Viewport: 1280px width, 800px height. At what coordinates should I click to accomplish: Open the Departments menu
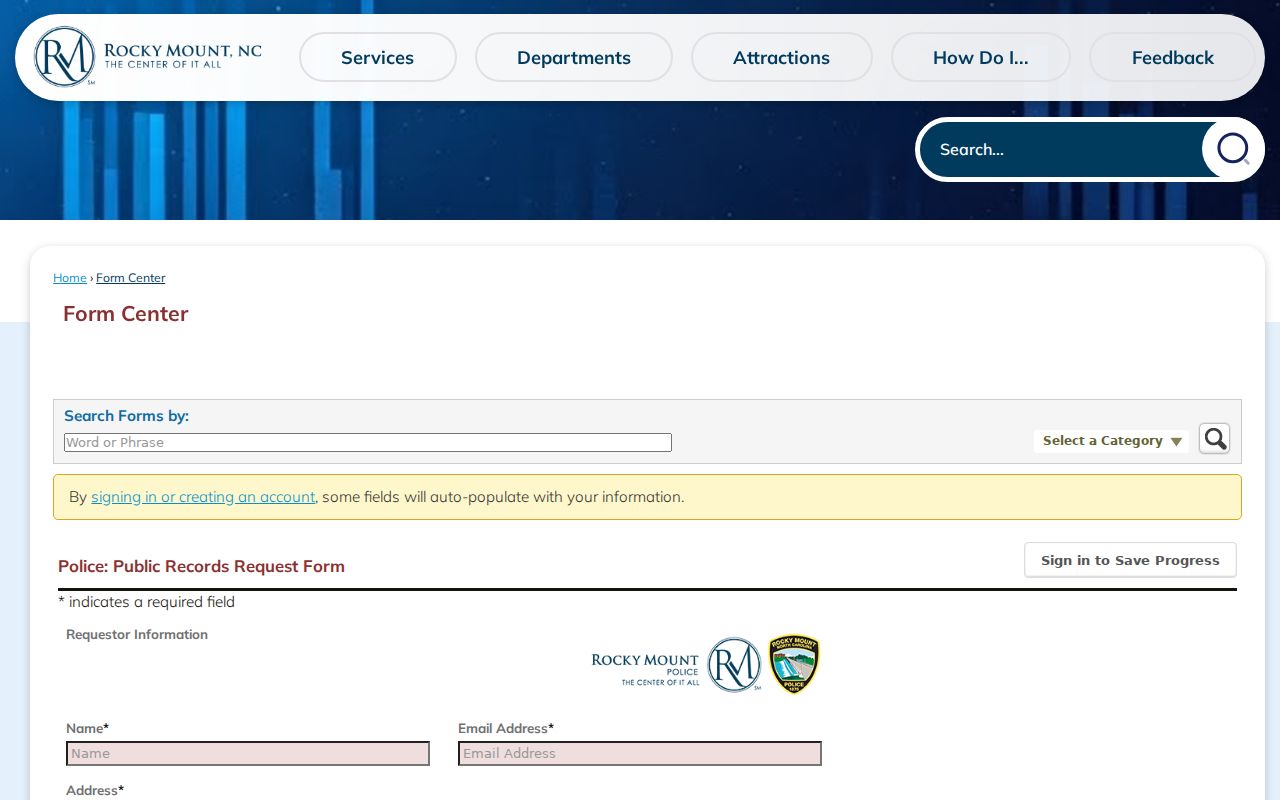(574, 58)
